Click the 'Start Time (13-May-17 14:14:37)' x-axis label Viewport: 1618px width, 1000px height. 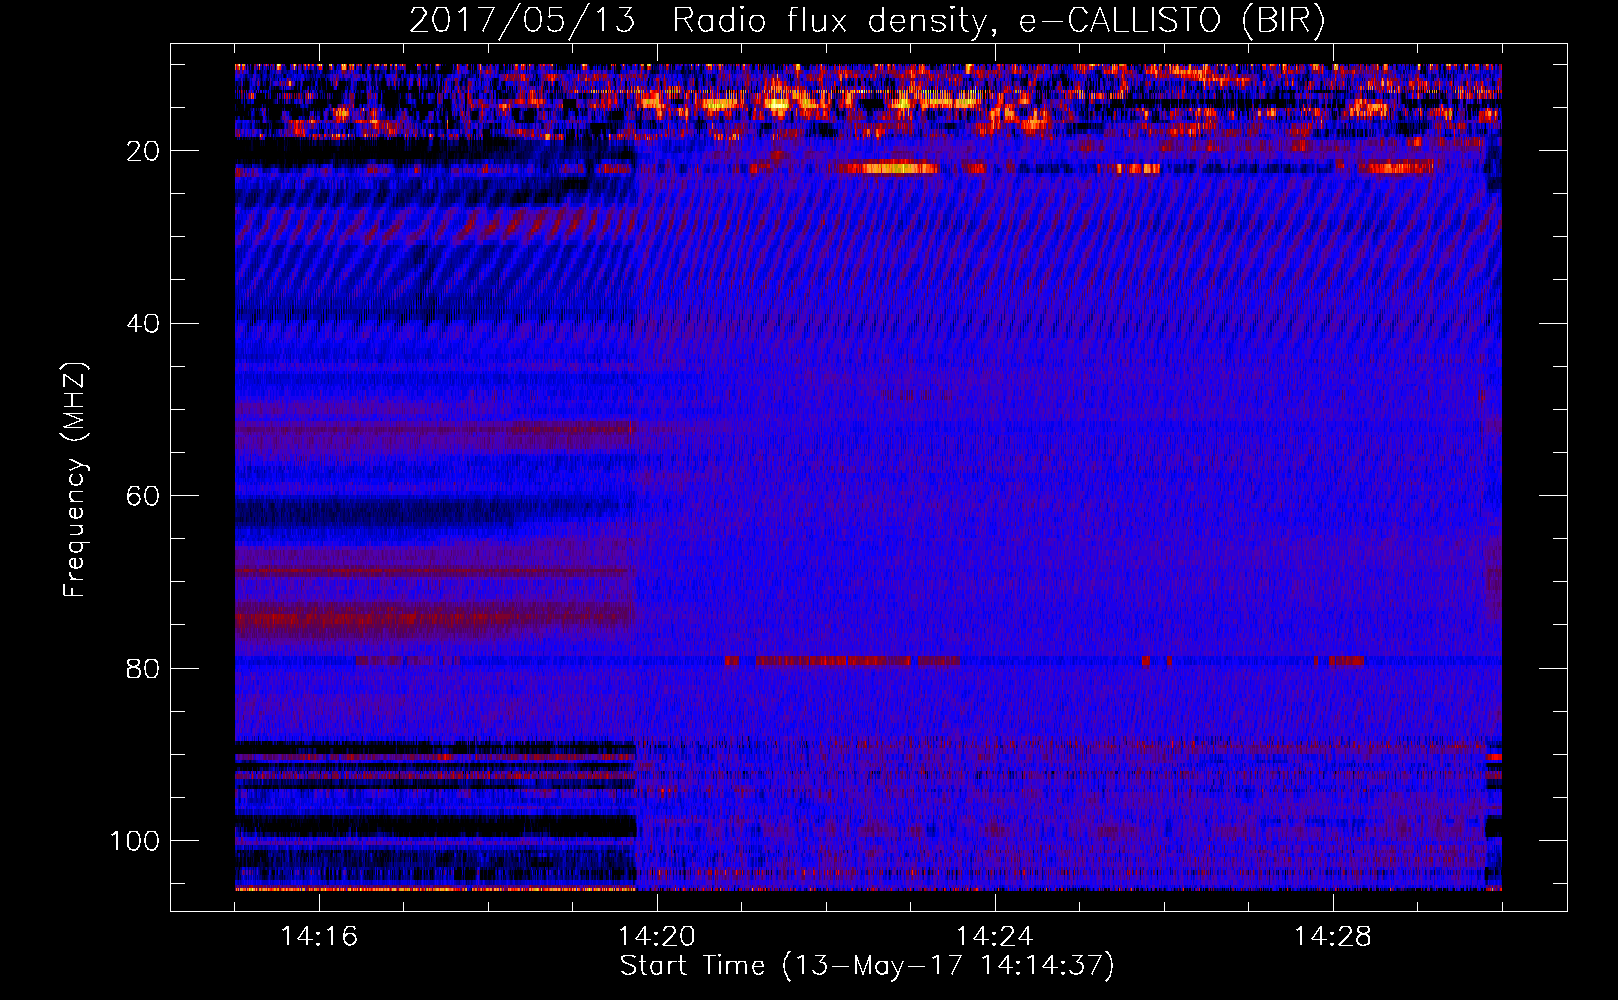tap(867, 966)
